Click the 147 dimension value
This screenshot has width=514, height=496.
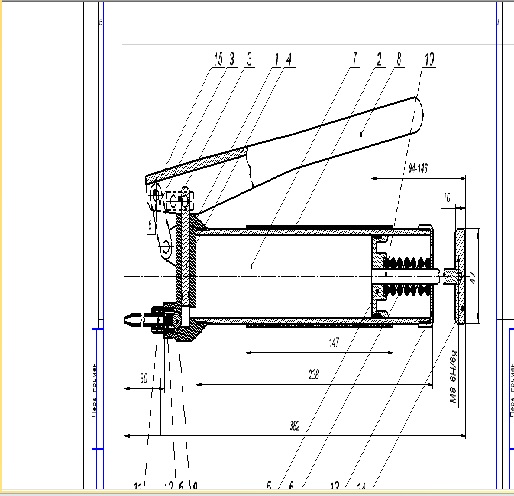point(334,342)
